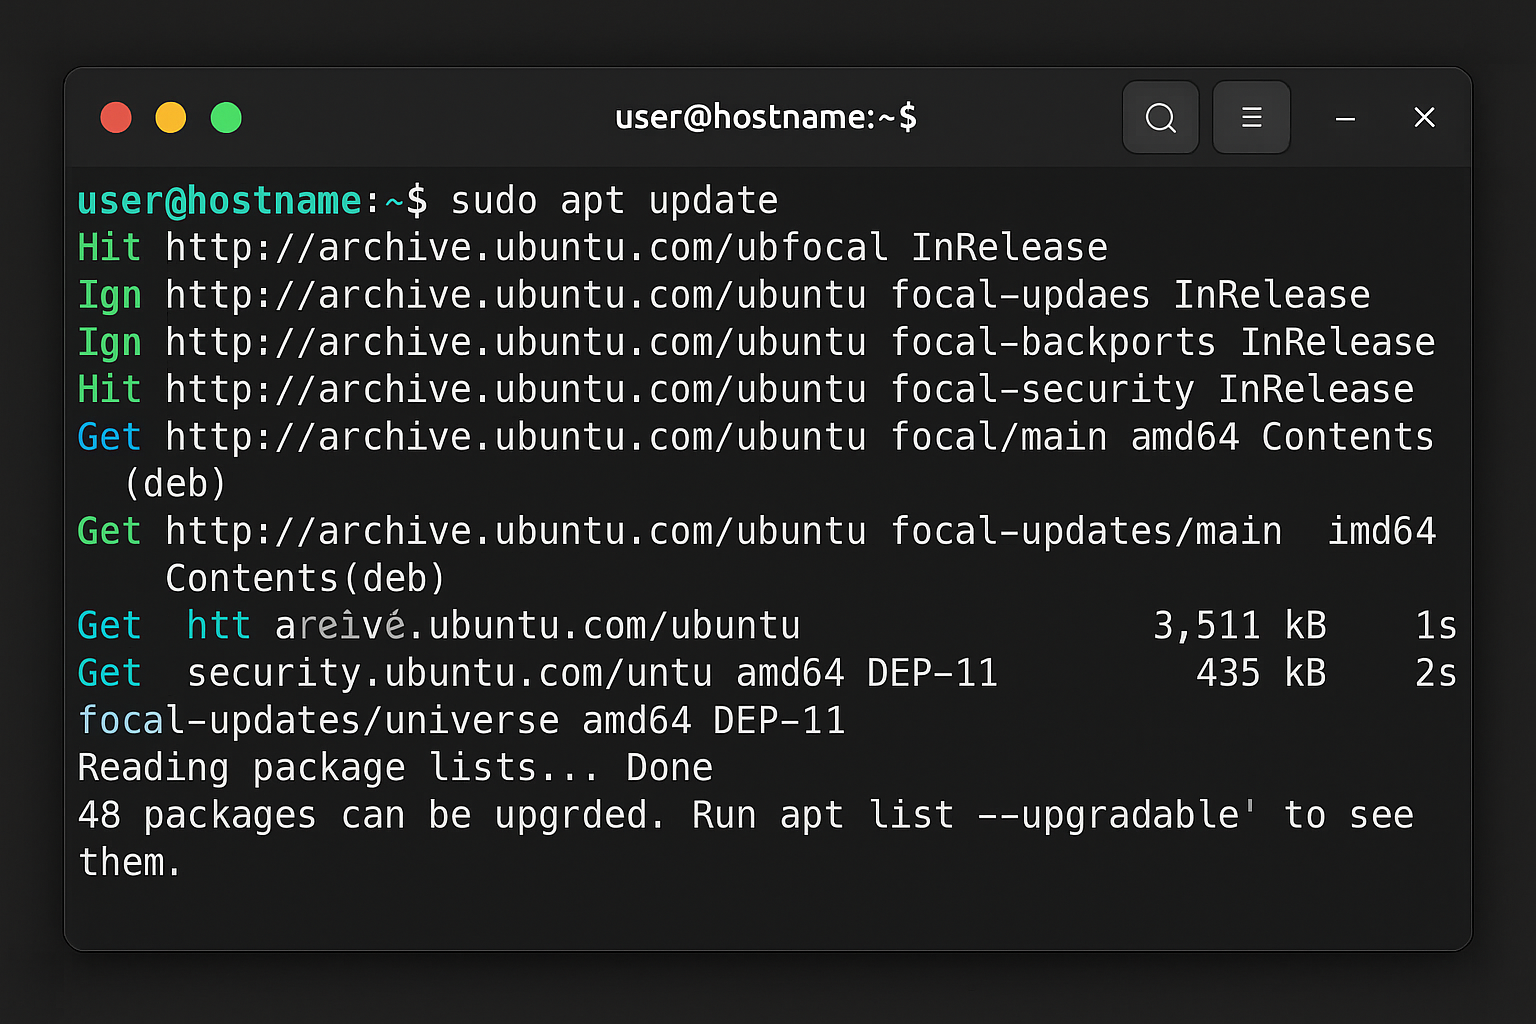Click the red traffic light button
Screen dimensions: 1536x1024
[116, 117]
